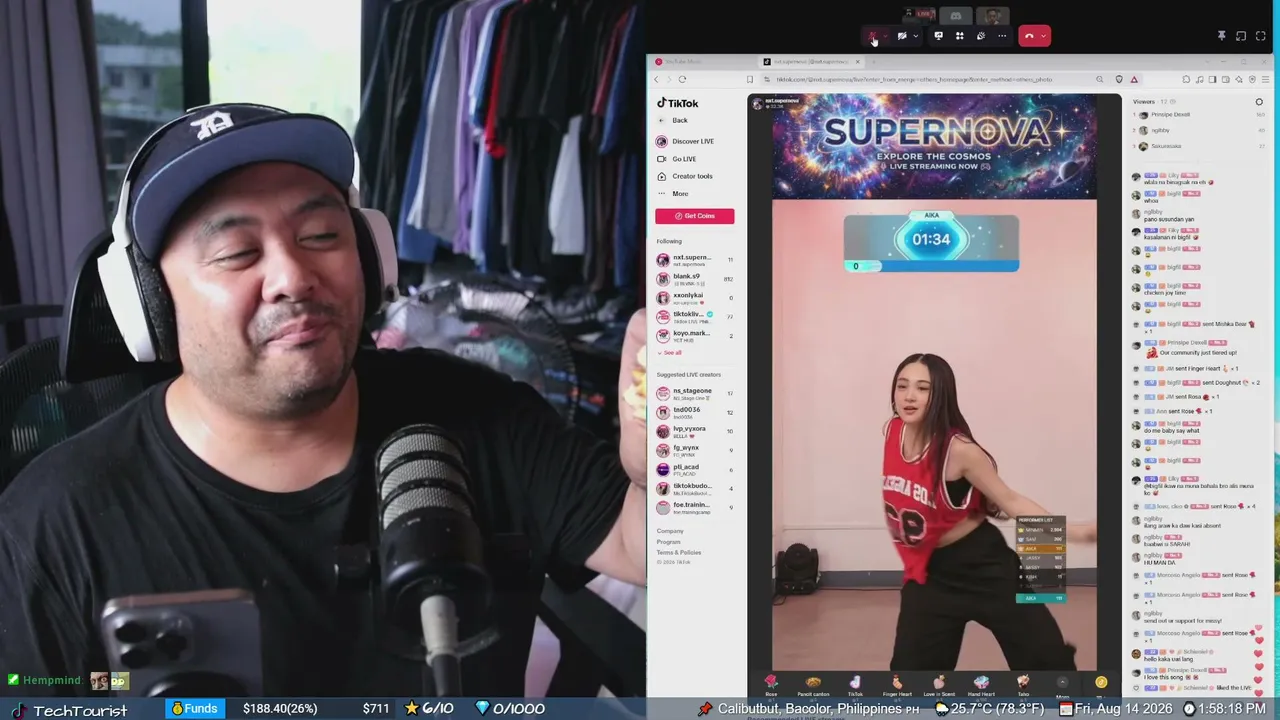
Task: Open xxonlykai in Following list
Action: tap(694, 297)
